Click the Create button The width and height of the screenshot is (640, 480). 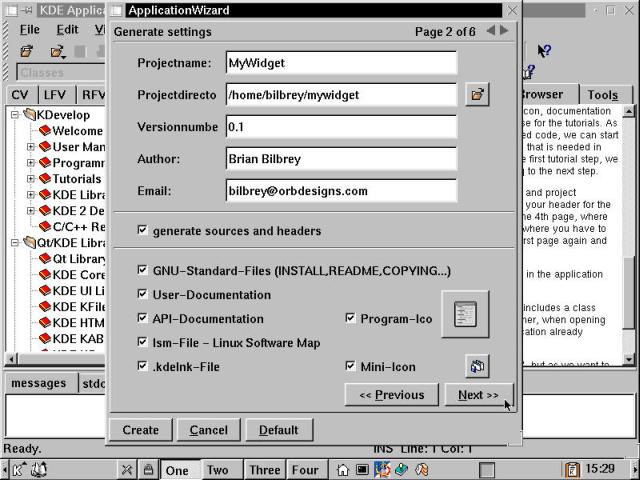point(140,430)
